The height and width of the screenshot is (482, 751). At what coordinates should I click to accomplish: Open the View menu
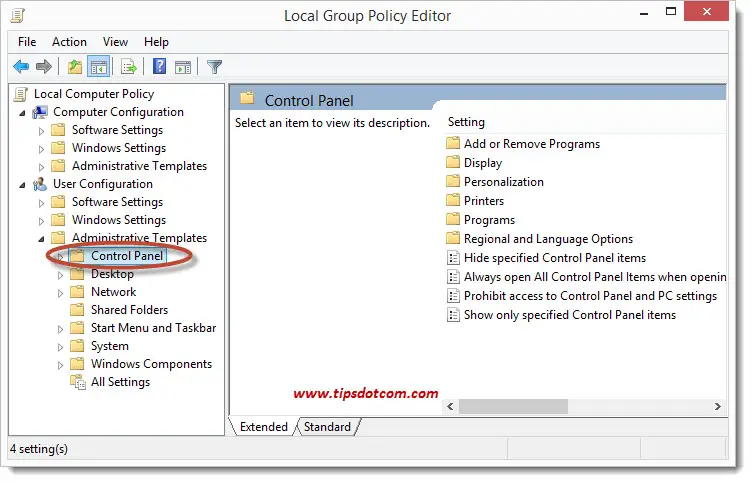pos(115,42)
